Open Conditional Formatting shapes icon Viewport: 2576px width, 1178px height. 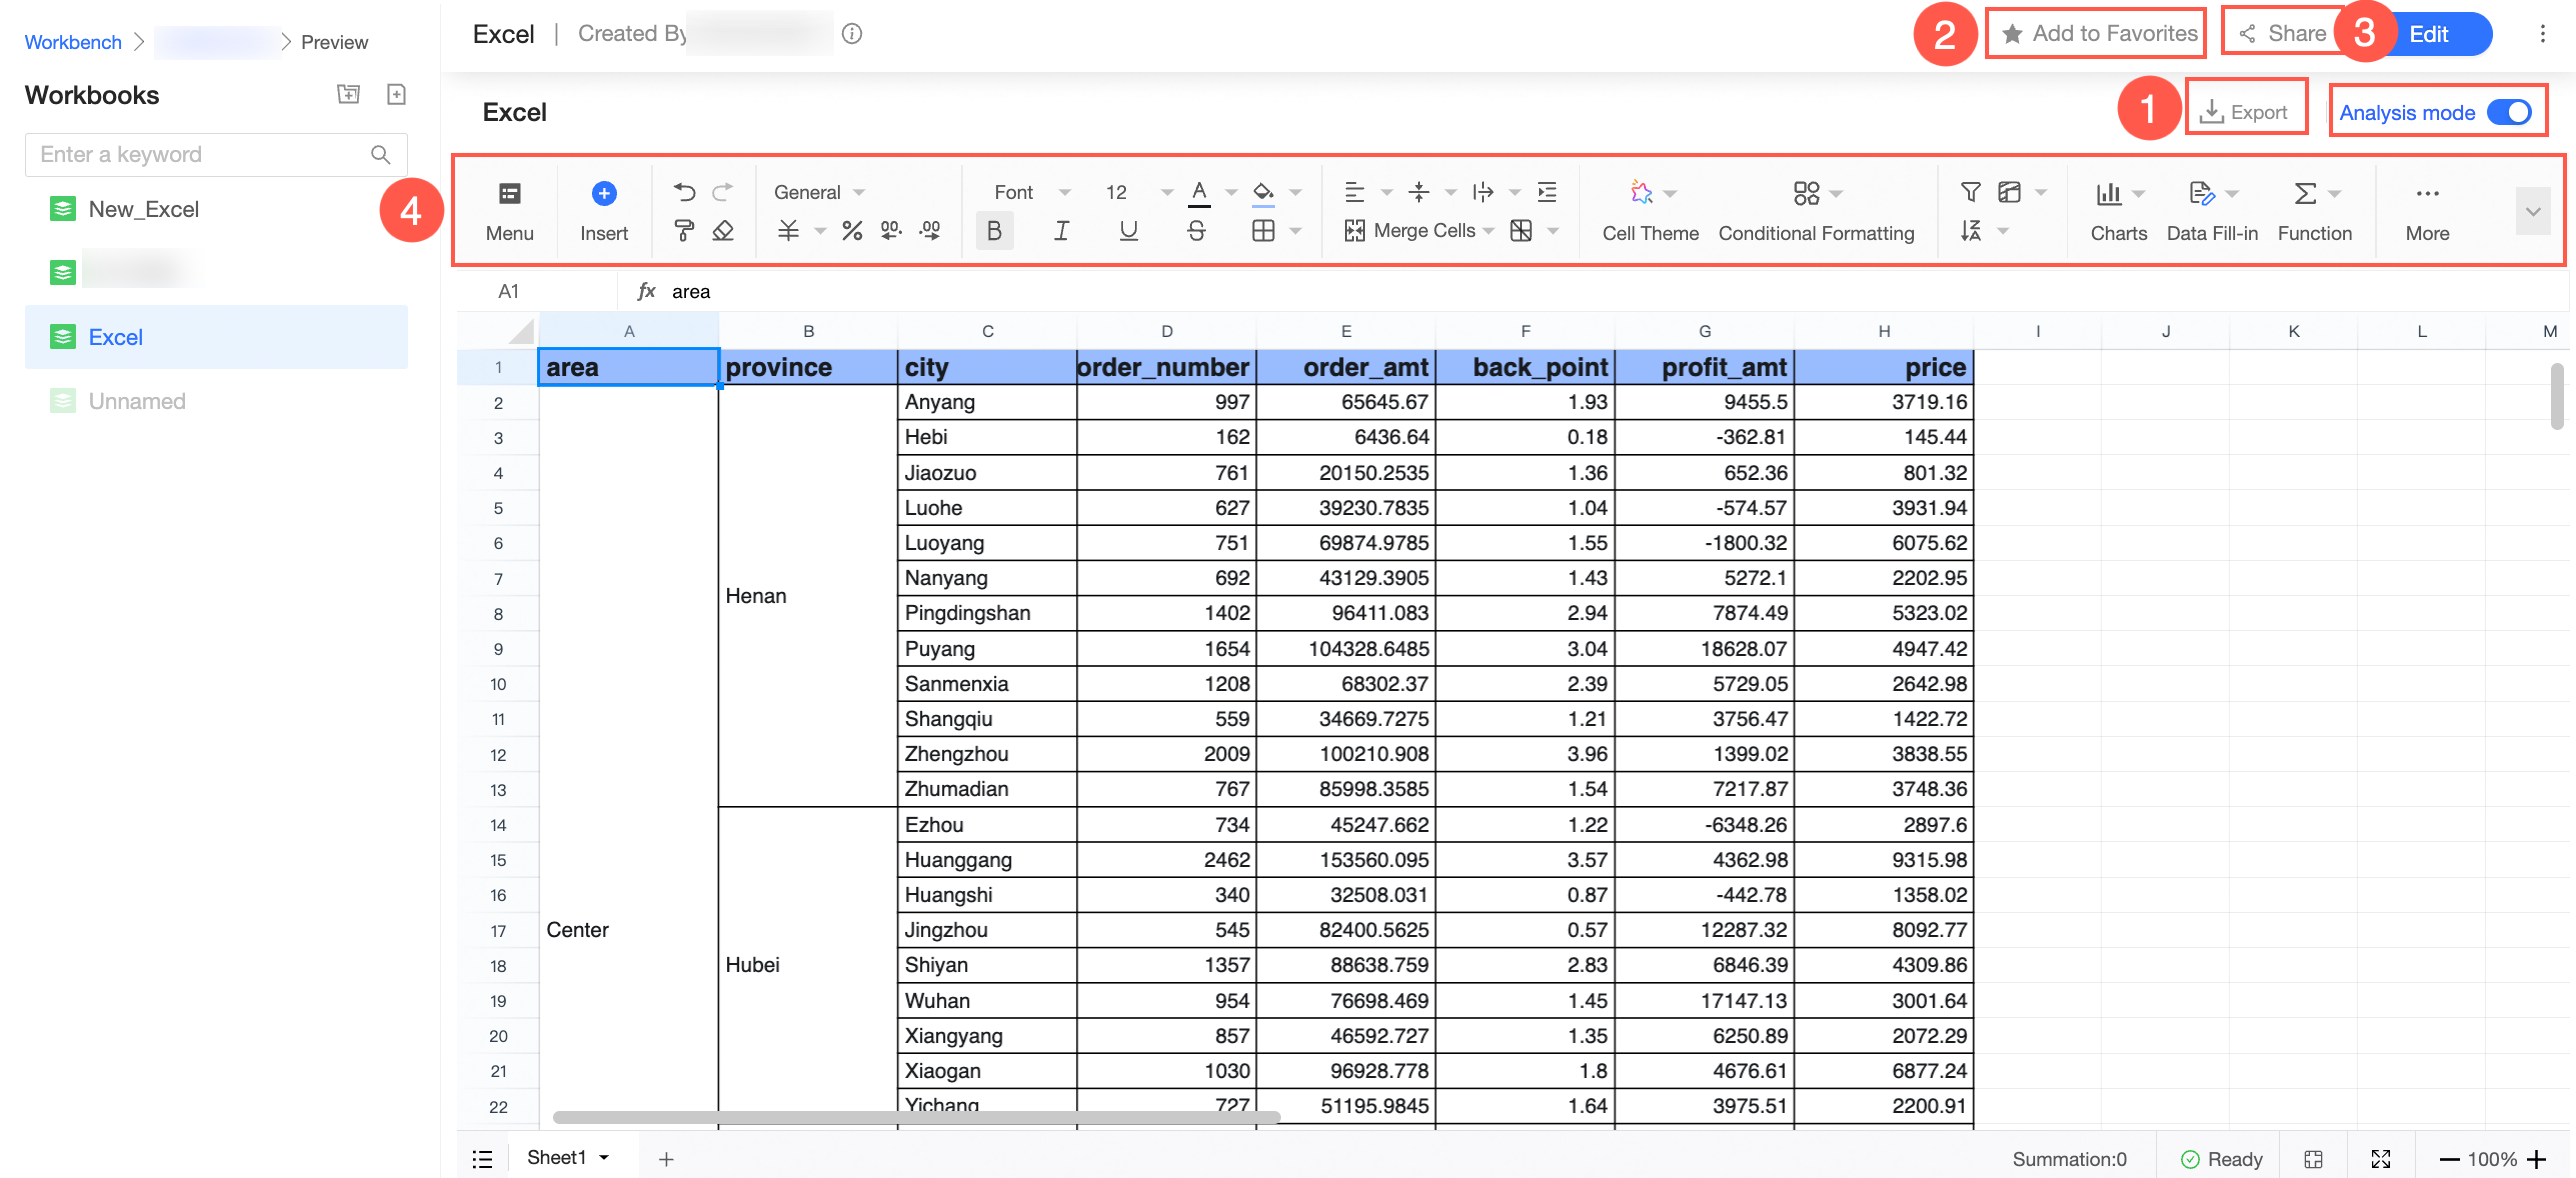(1806, 192)
